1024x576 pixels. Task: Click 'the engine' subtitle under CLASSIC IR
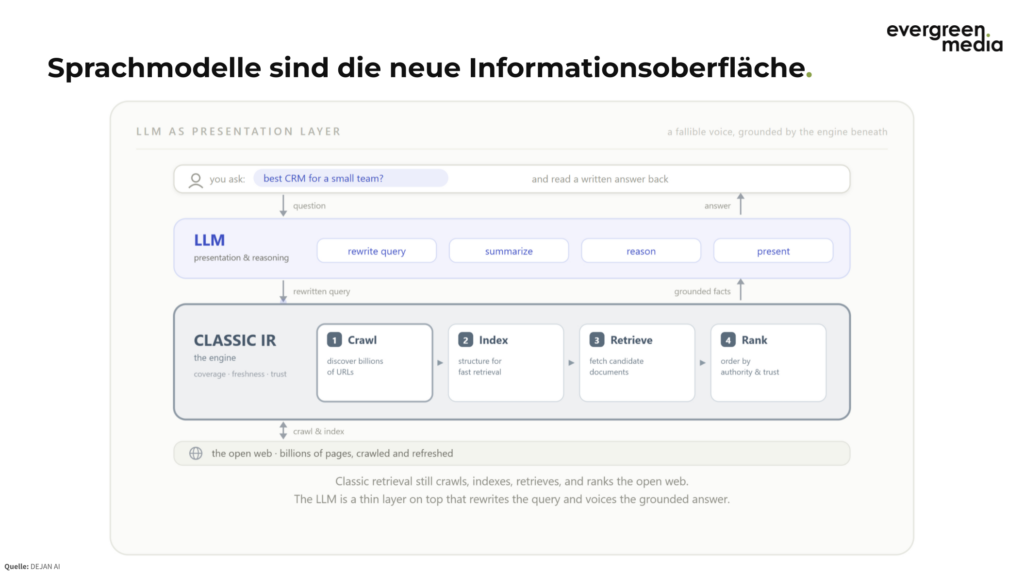(214, 358)
